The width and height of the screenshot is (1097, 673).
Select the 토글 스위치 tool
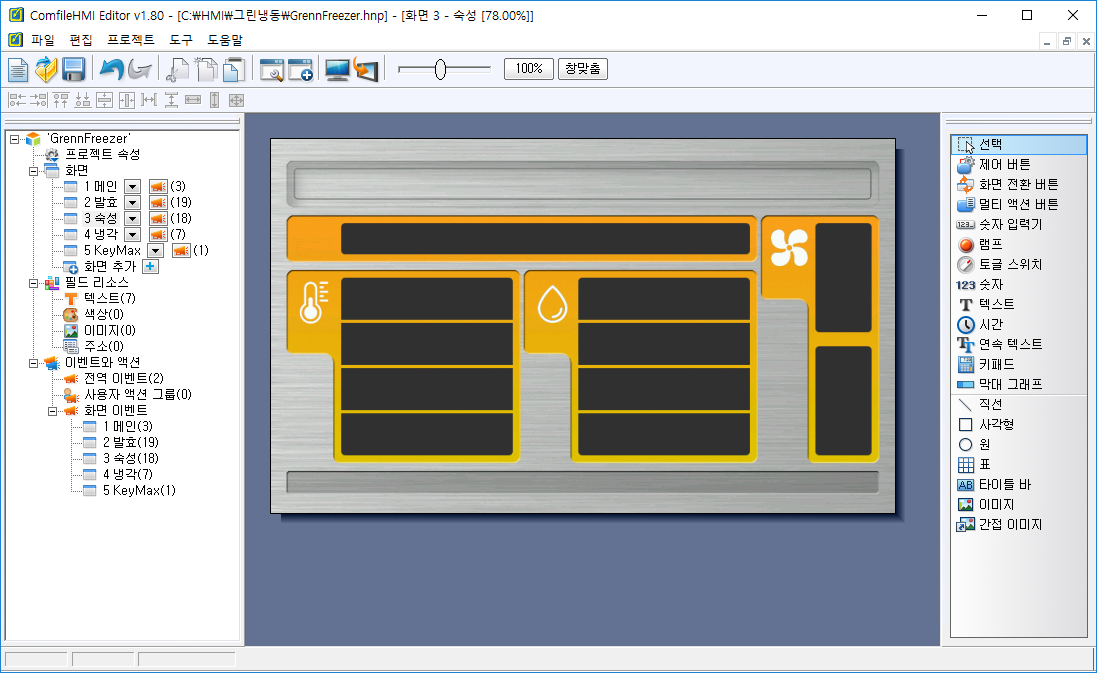[x=1010, y=264]
